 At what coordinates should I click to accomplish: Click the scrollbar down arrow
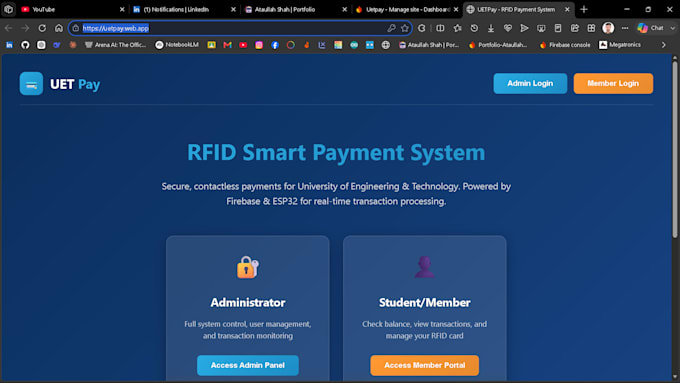click(x=675, y=377)
